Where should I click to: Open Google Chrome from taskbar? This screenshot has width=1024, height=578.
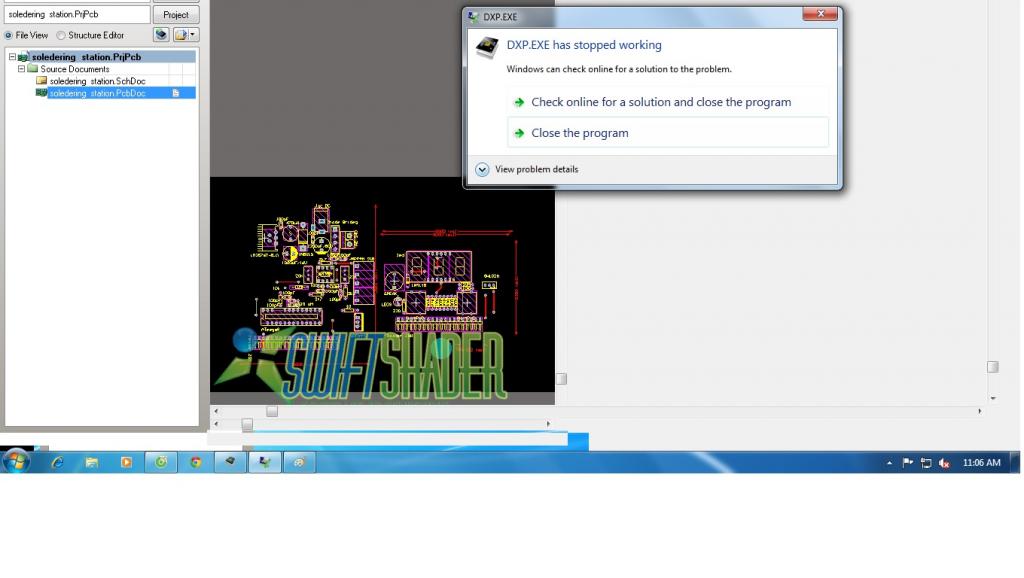point(195,462)
